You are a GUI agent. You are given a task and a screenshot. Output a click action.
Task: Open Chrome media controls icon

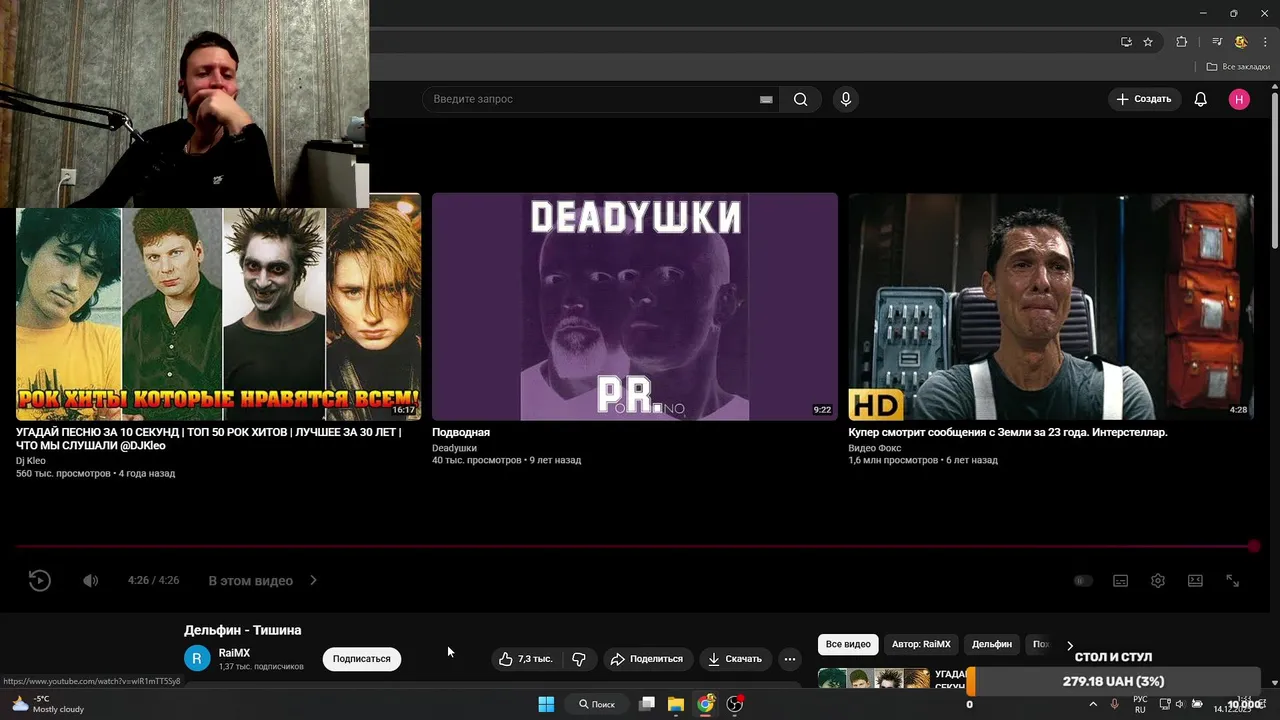[x=1217, y=42]
